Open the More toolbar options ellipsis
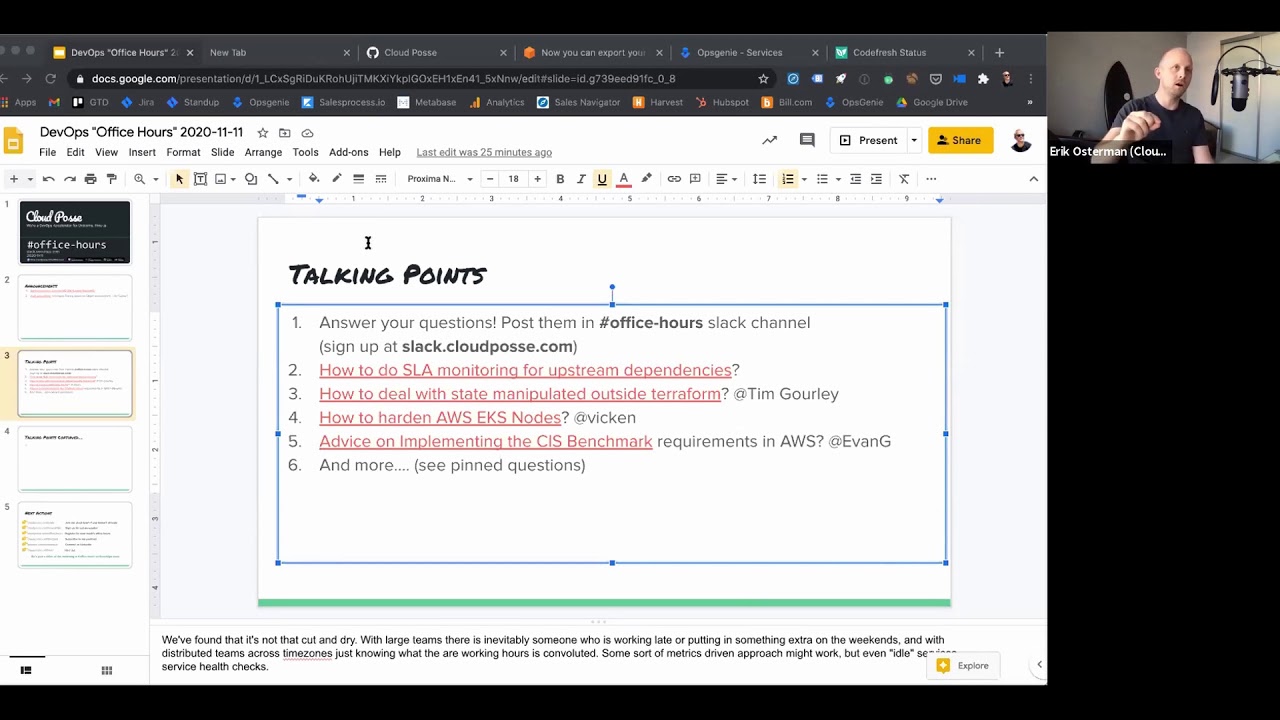The height and width of the screenshot is (720, 1280). (931, 179)
